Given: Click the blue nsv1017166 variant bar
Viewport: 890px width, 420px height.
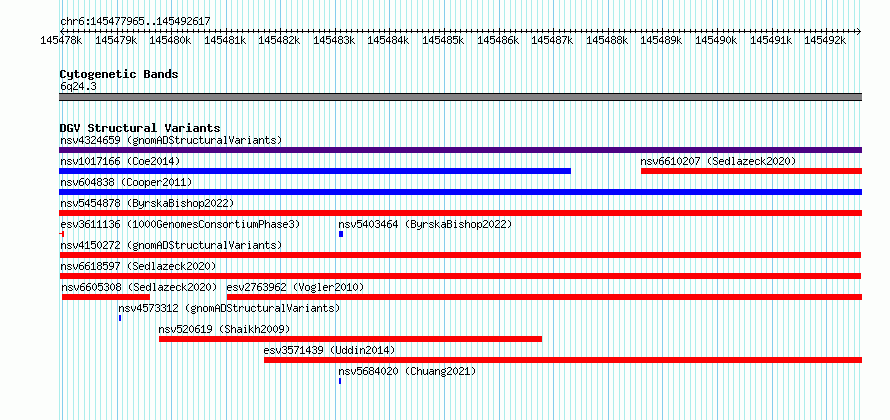Looking at the screenshot, I should pos(315,171).
